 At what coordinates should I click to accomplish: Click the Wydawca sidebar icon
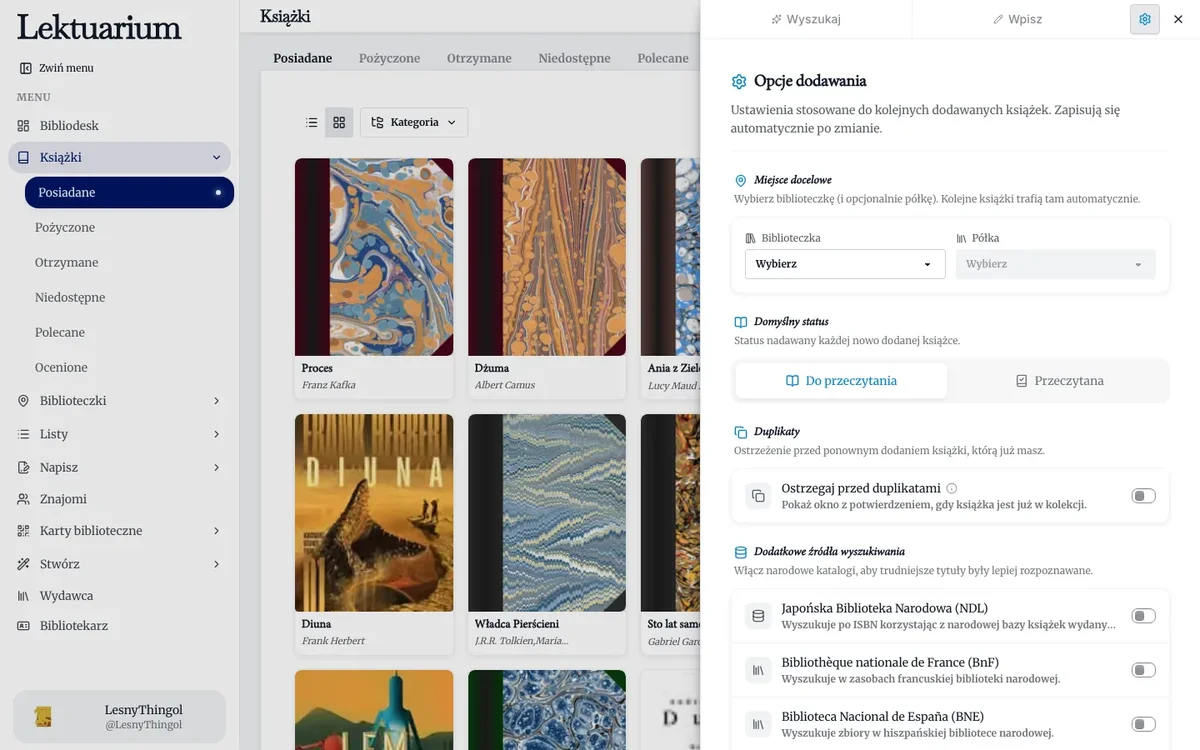(24, 596)
